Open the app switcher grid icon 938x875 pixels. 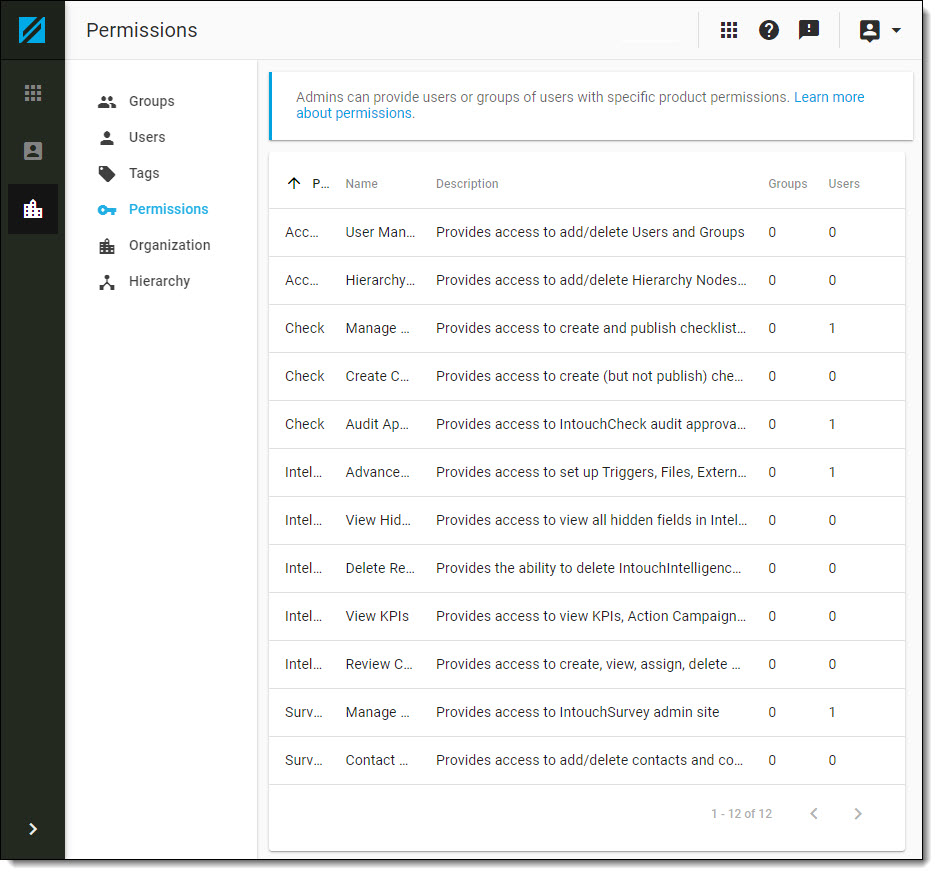click(x=728, y=30)
